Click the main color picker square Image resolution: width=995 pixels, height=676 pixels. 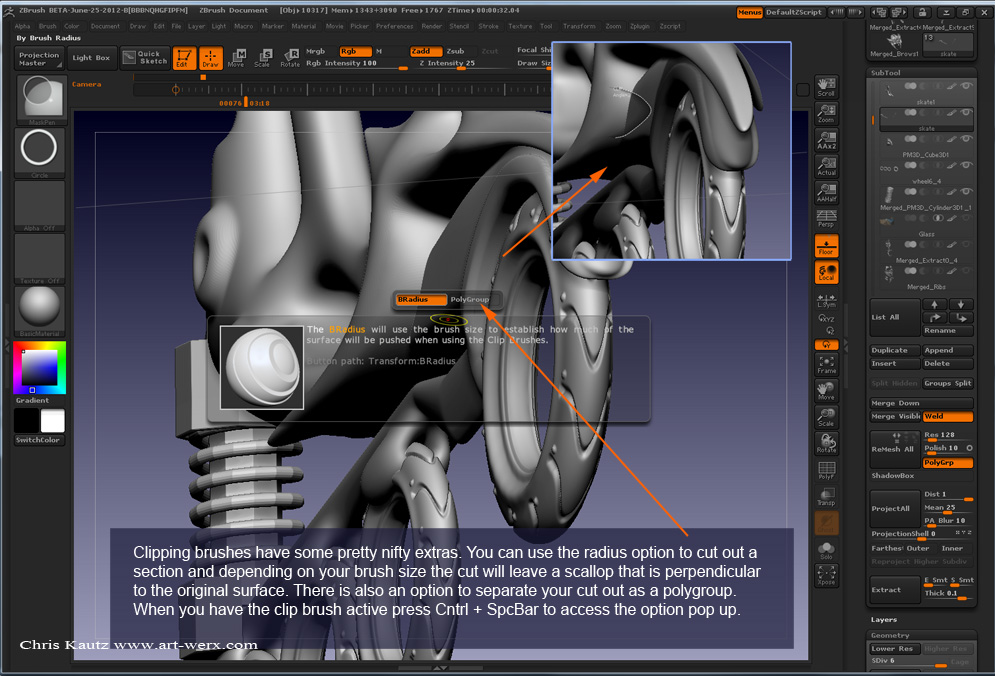click(x=39, y=368)
